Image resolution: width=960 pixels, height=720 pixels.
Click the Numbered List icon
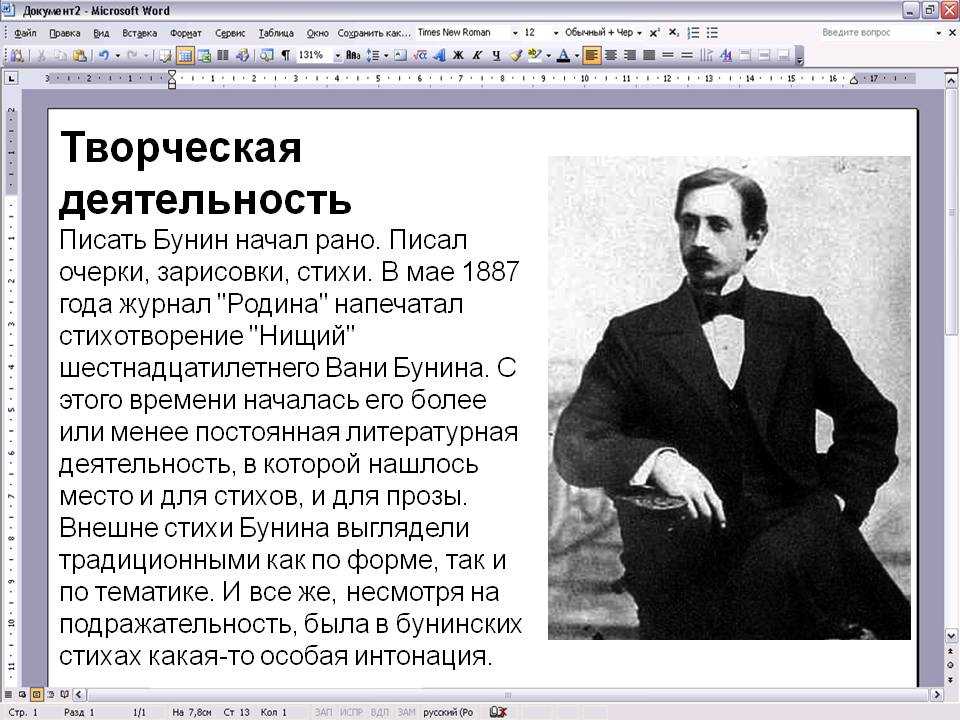(693, 32)
